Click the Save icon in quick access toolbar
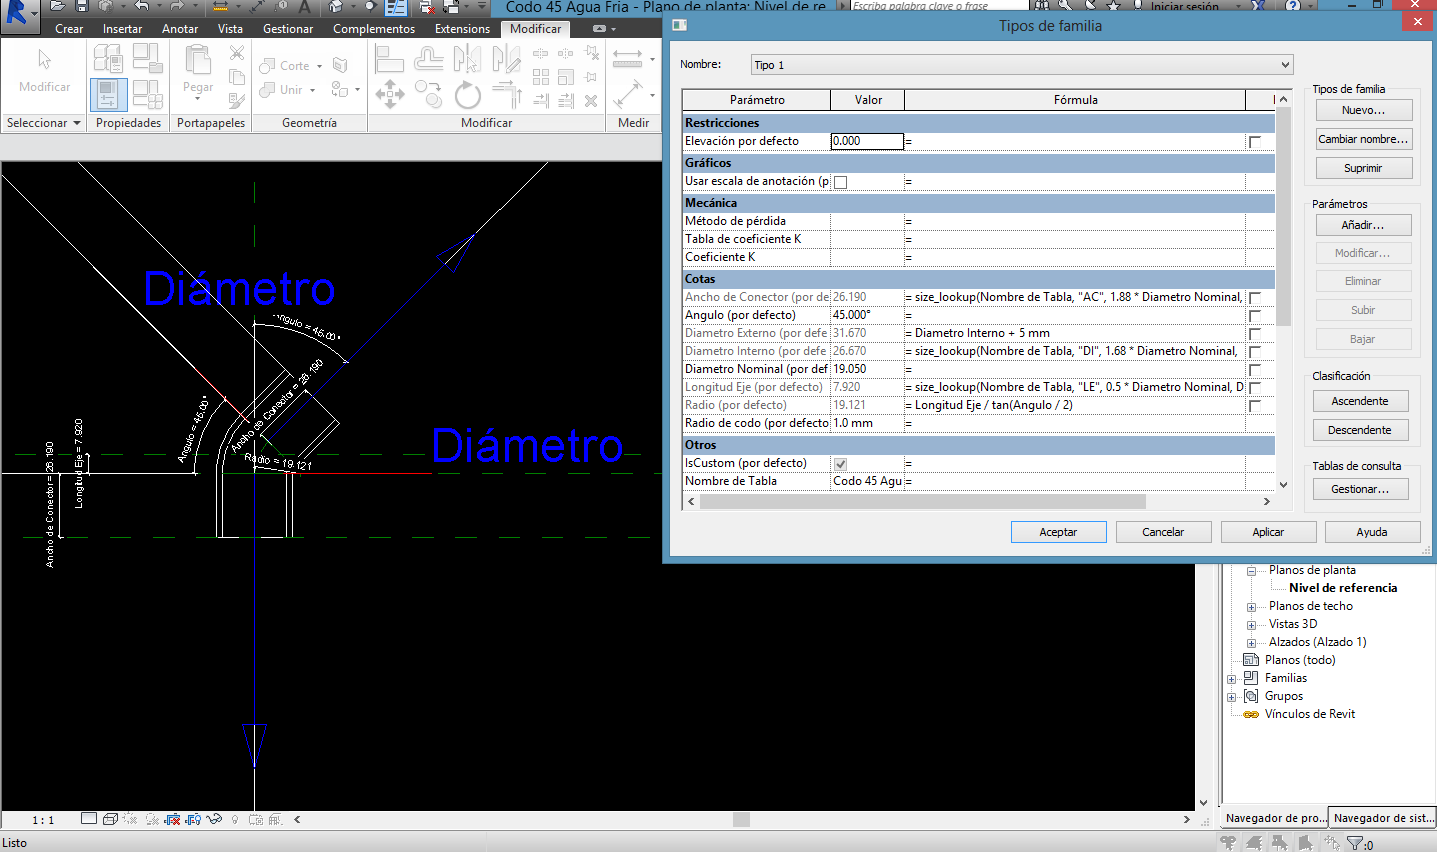This screenshot has width=1437, height=852. (x=83, y=6)
